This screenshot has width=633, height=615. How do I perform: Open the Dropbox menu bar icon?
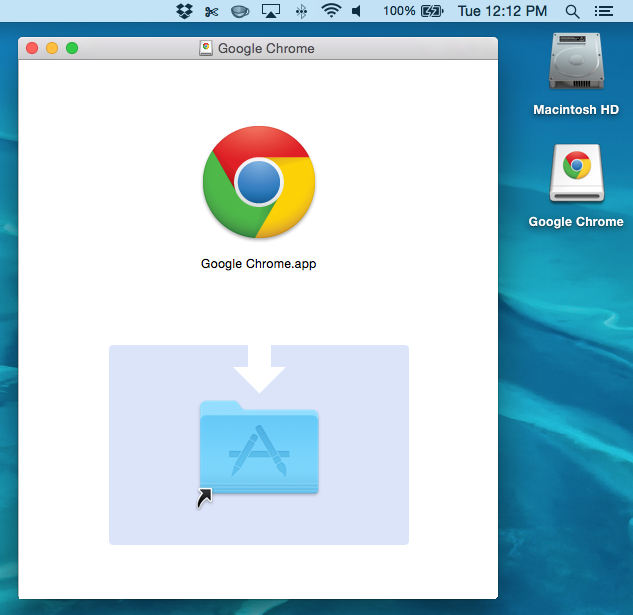click(x=184, y=11)
